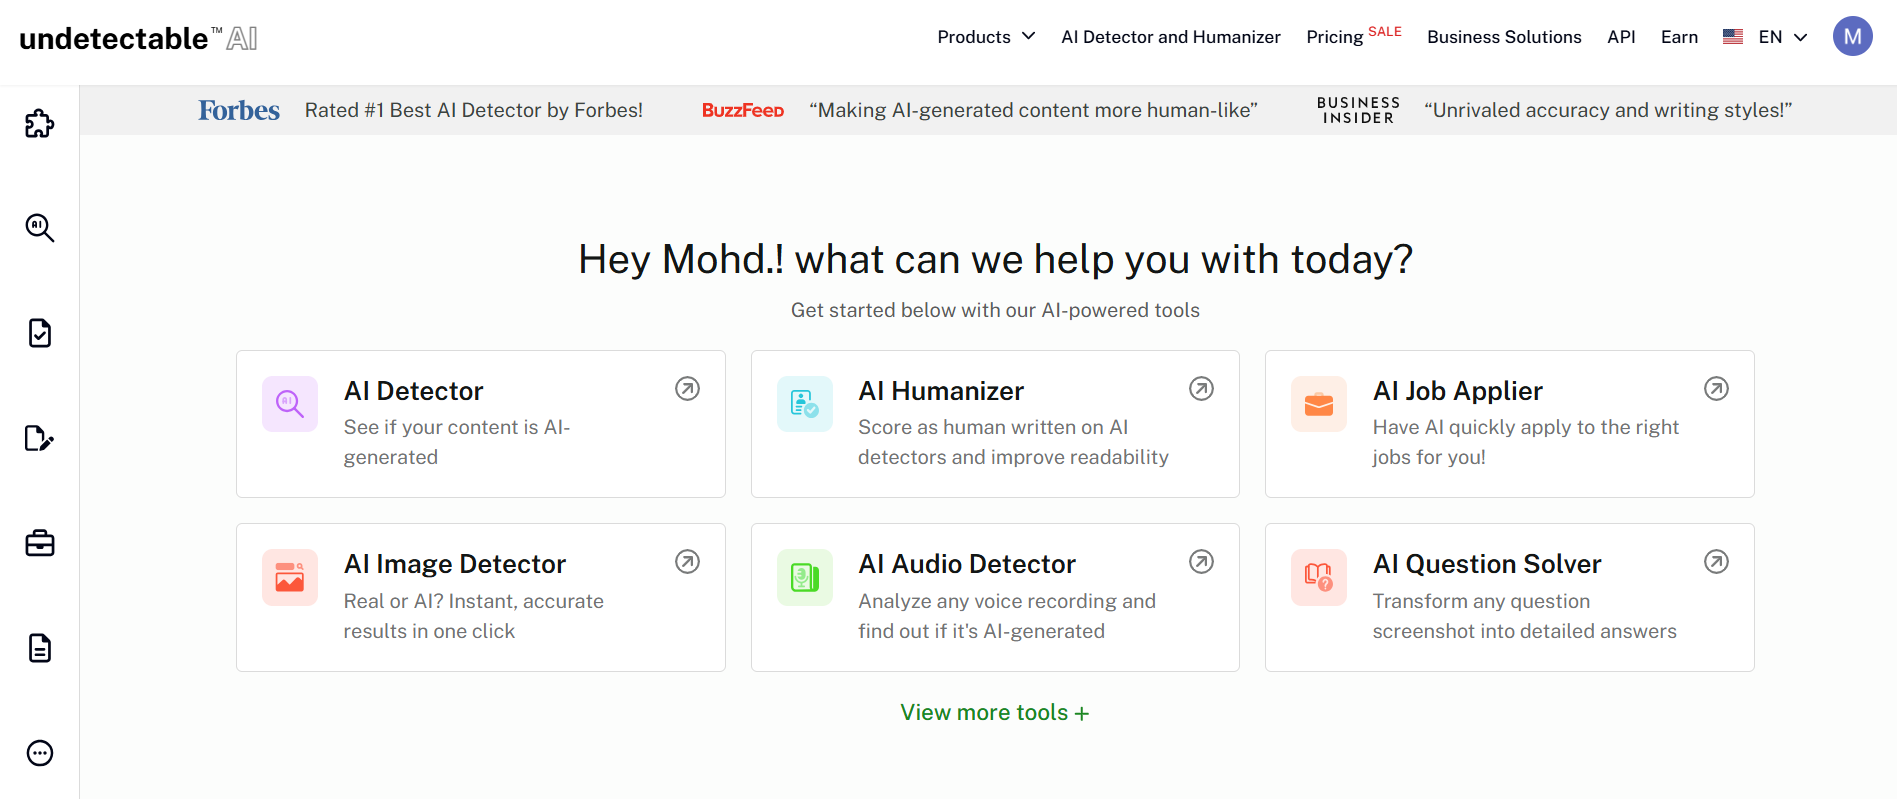Click the text document sidebar icon
The image size is (1897, 799).
tap(39, 648)
